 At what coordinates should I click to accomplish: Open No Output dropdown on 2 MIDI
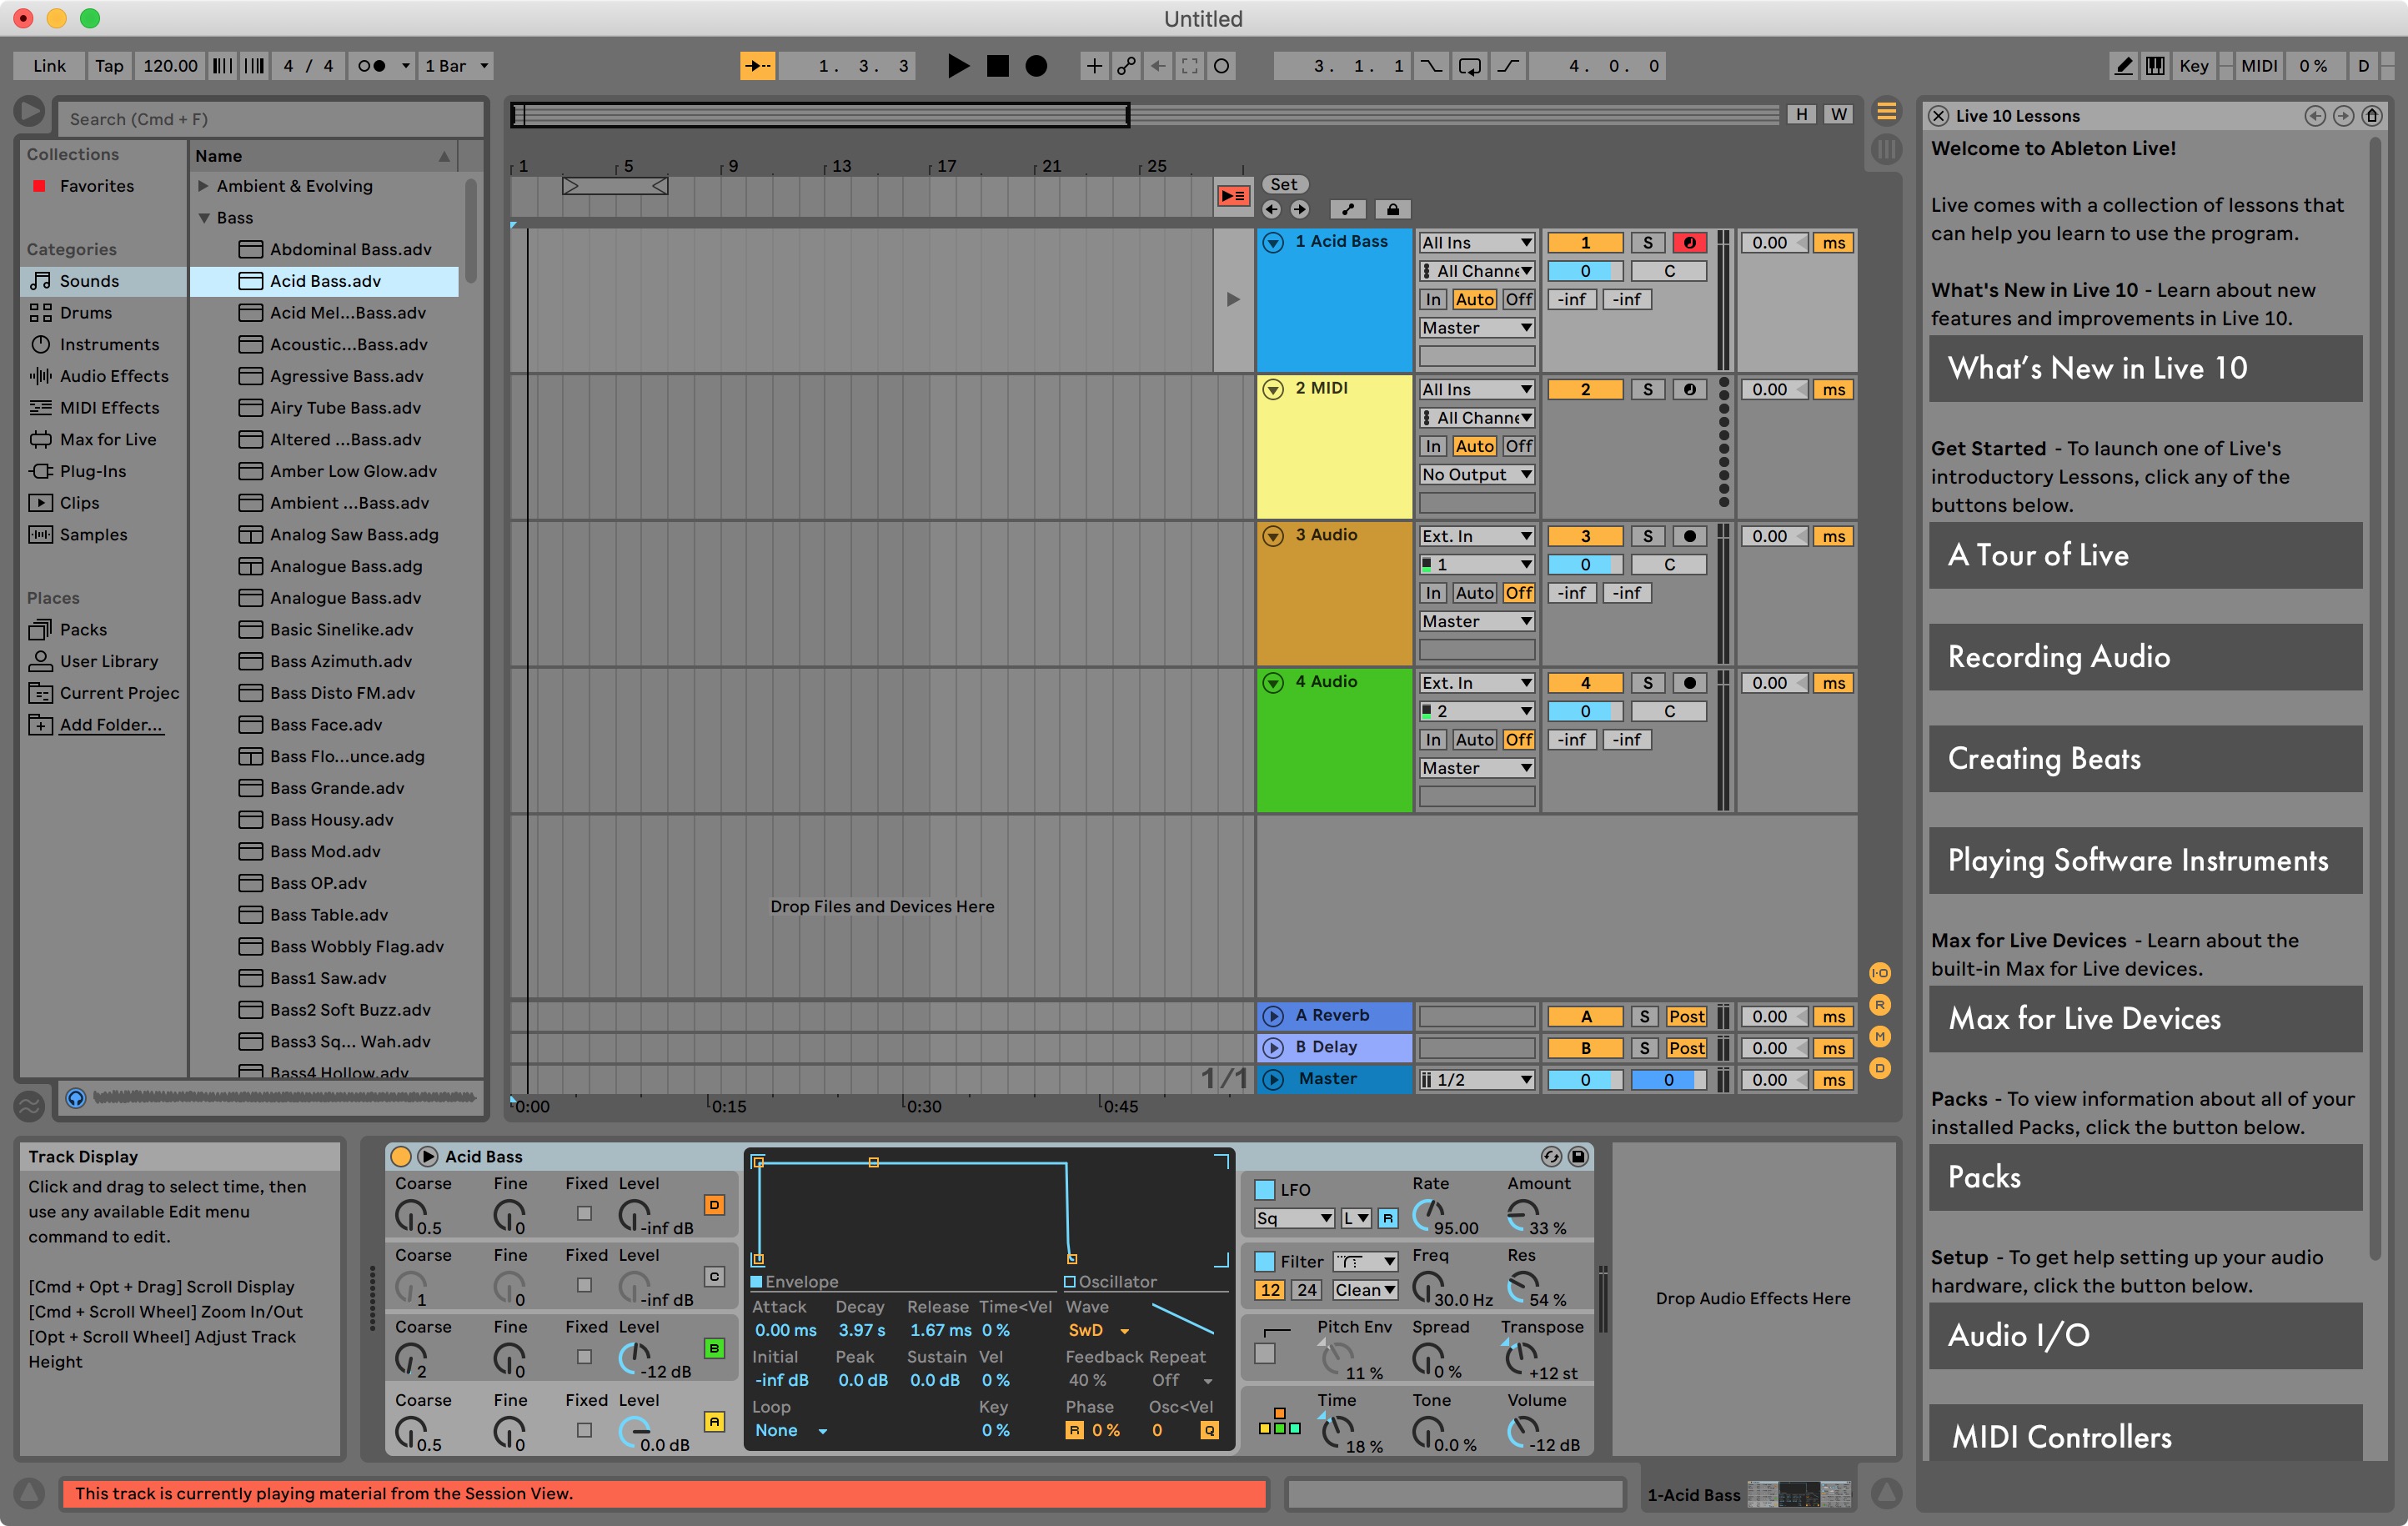(x=1476, y=475)
